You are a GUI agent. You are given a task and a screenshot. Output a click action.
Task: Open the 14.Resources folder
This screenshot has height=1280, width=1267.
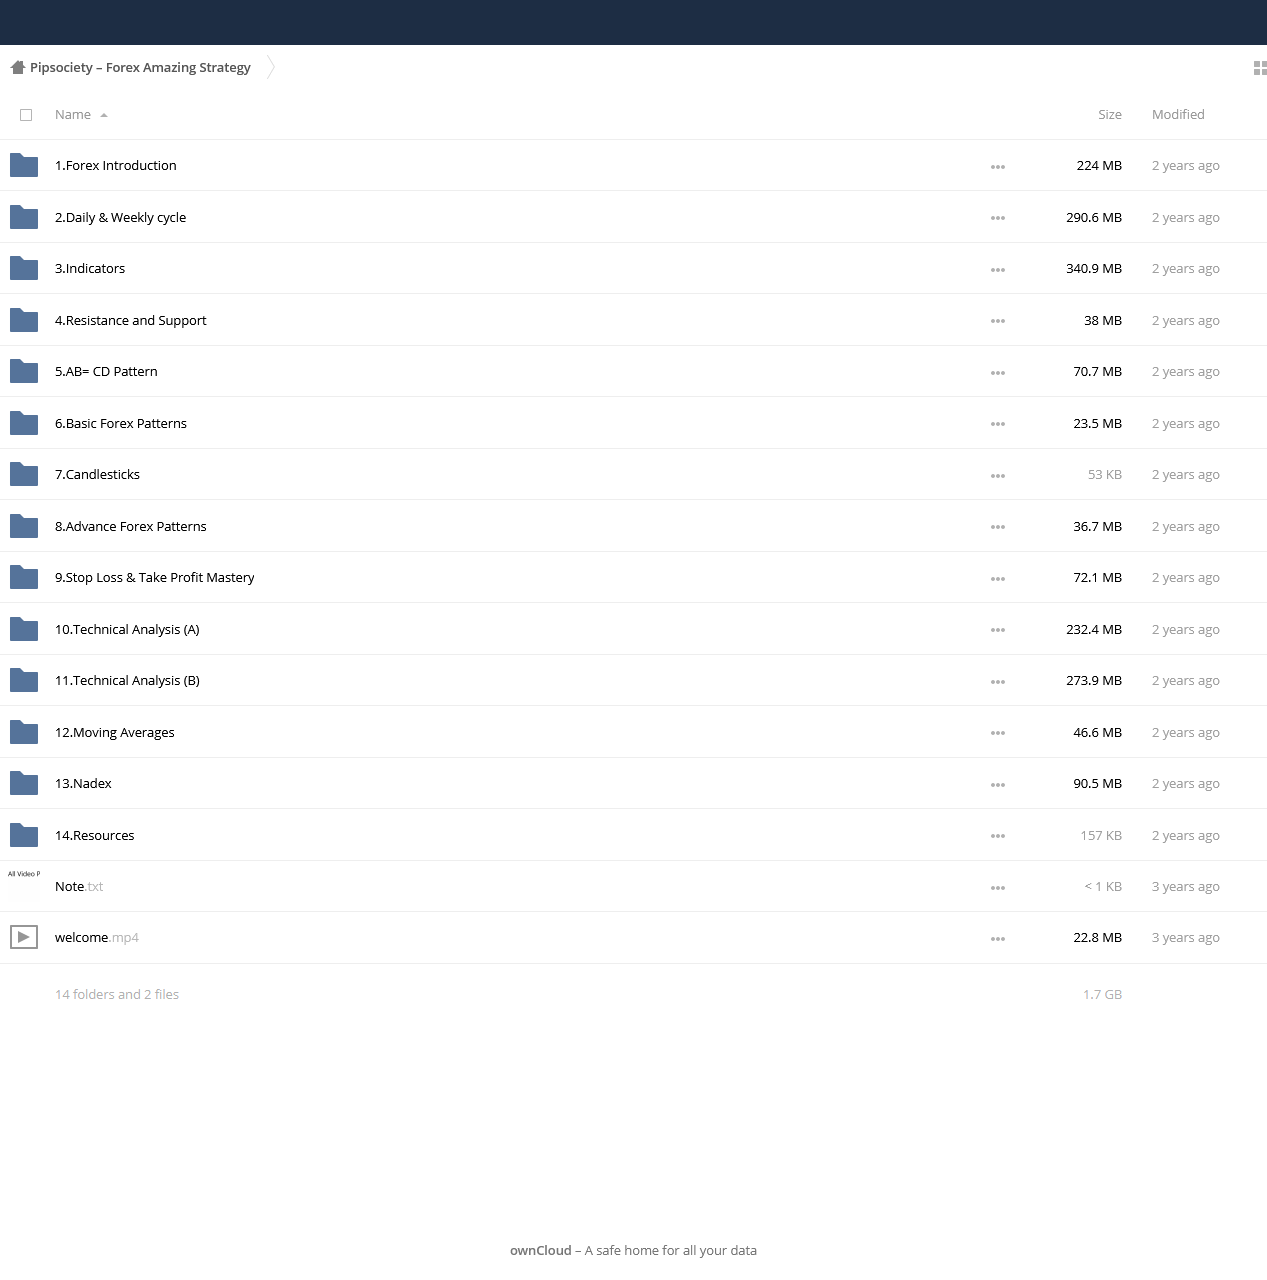point(95,835)
